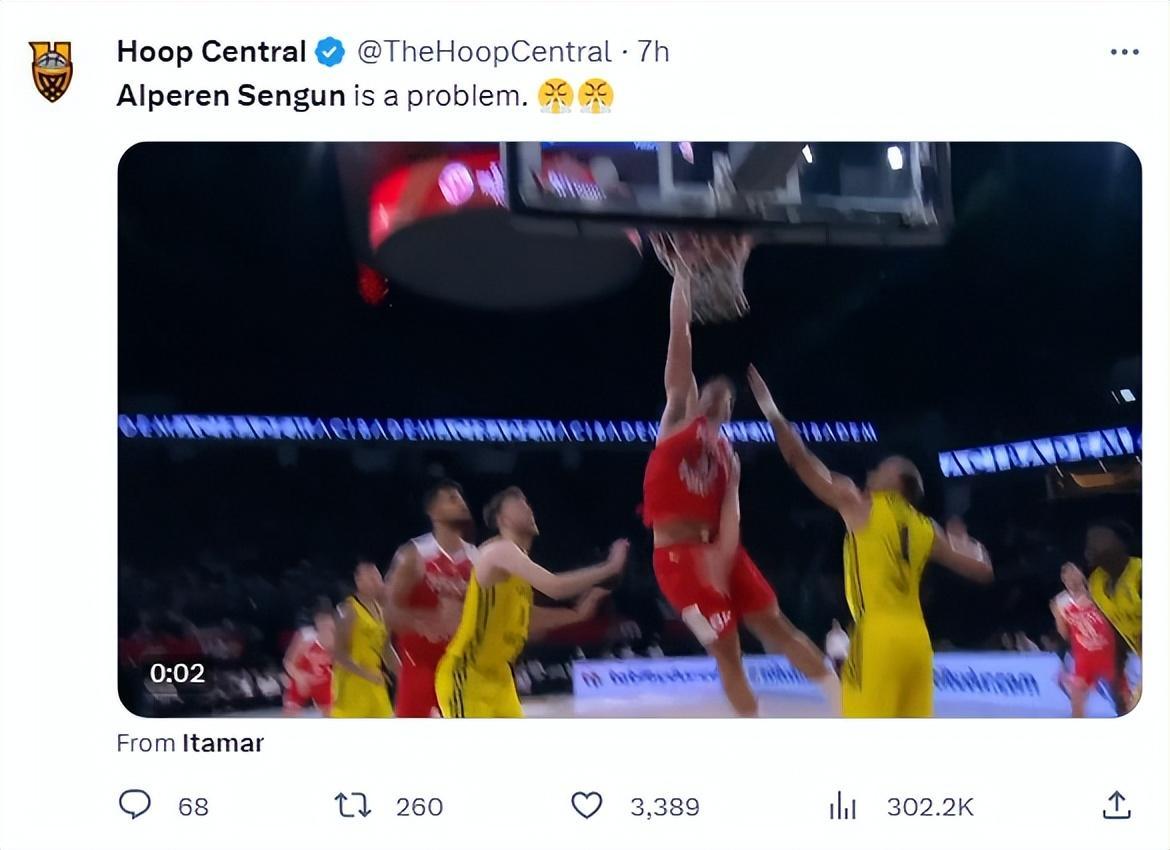
Task: Click the Hoop Central display name
Action: tap(211, 51)
